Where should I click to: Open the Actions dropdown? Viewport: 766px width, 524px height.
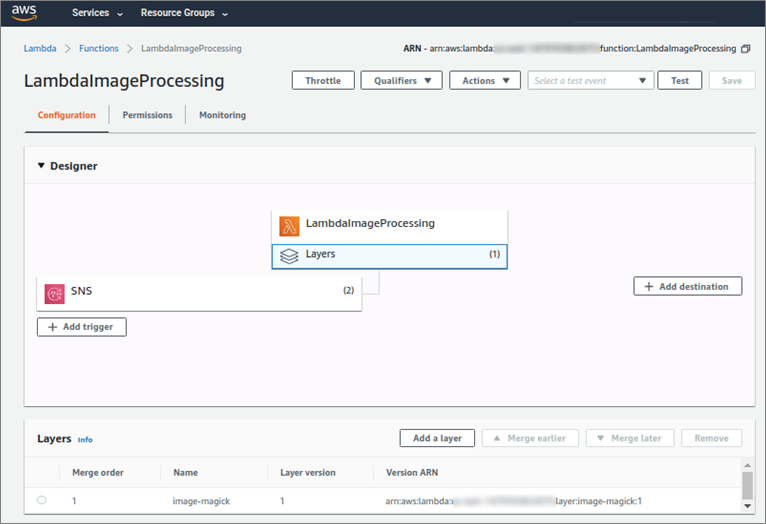[x=485, y=81]
